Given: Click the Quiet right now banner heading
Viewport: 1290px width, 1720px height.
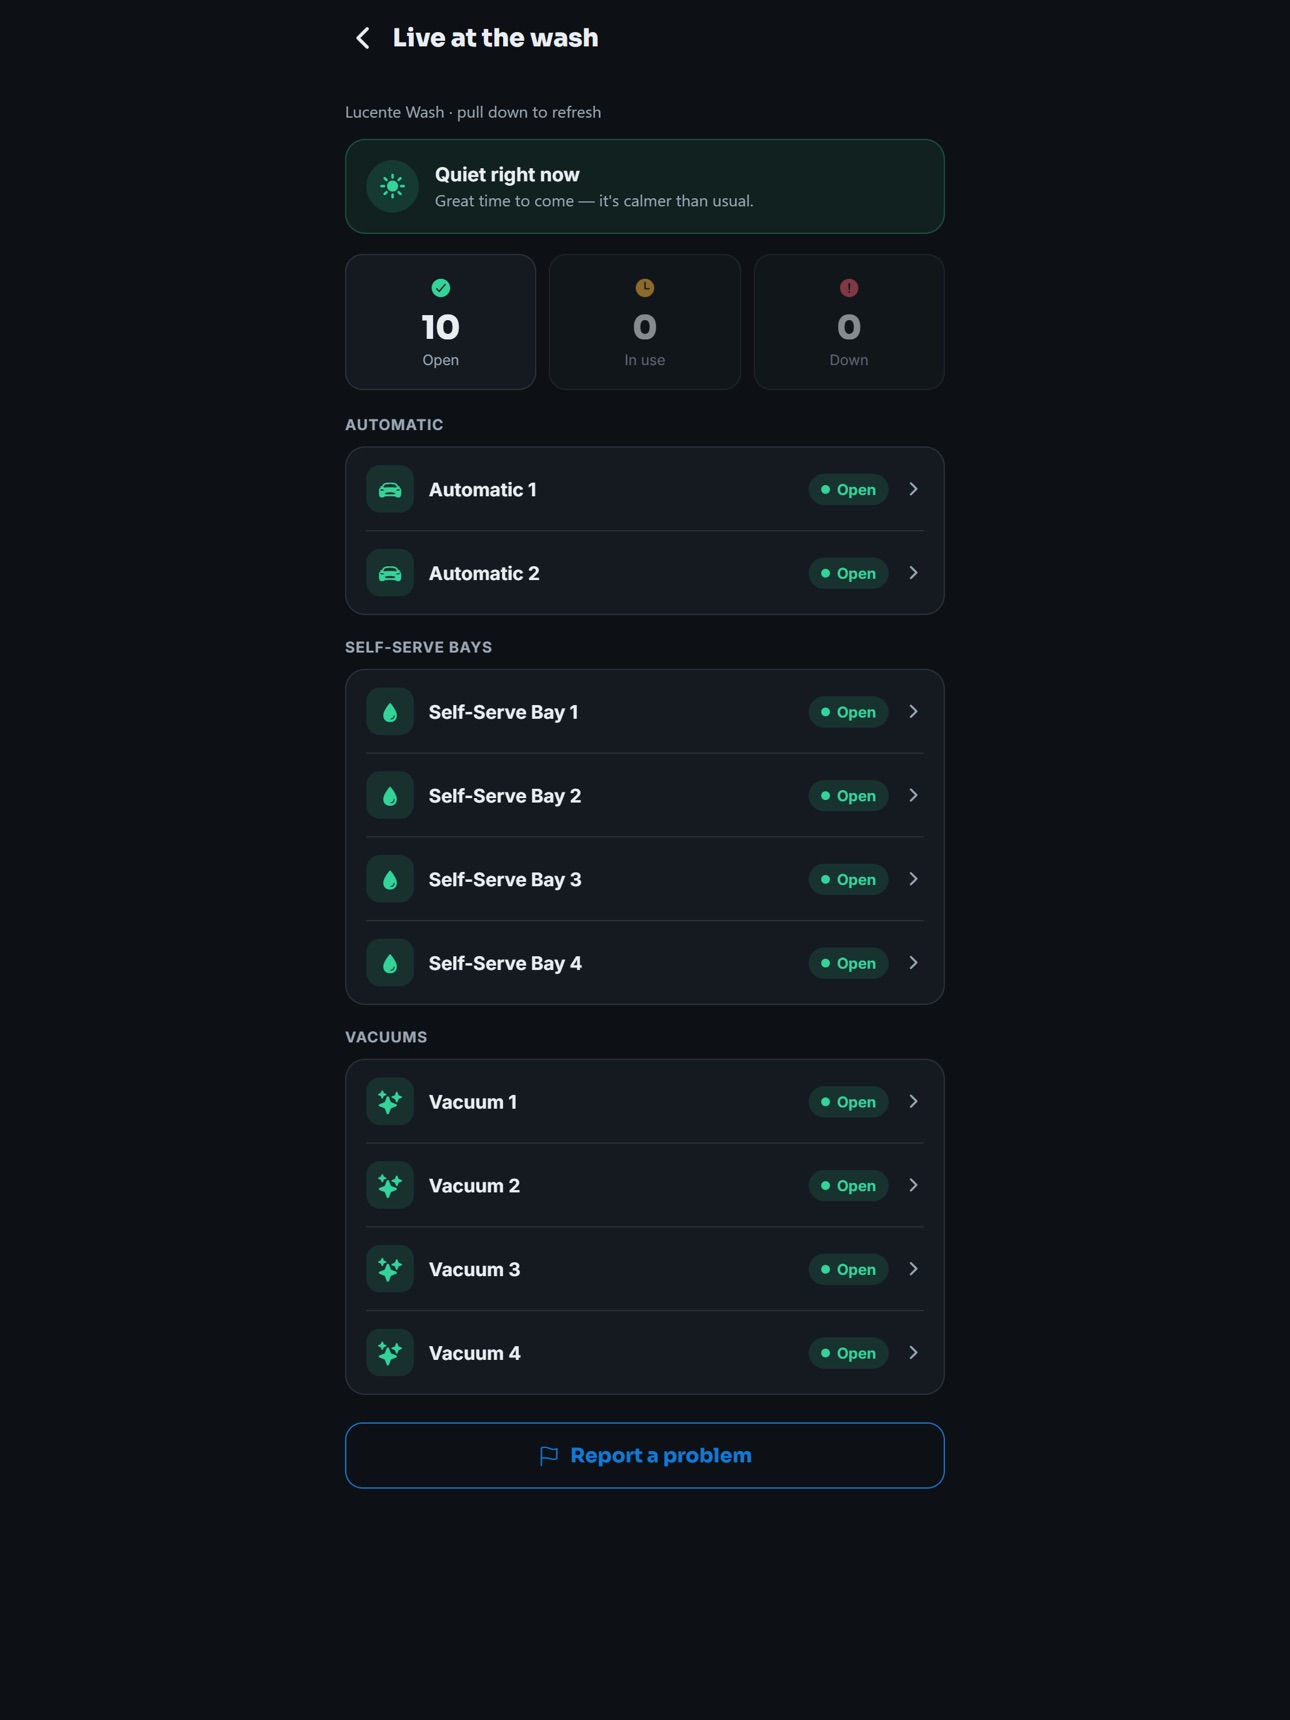Looking at the screenshot, I should coord(507,175).
